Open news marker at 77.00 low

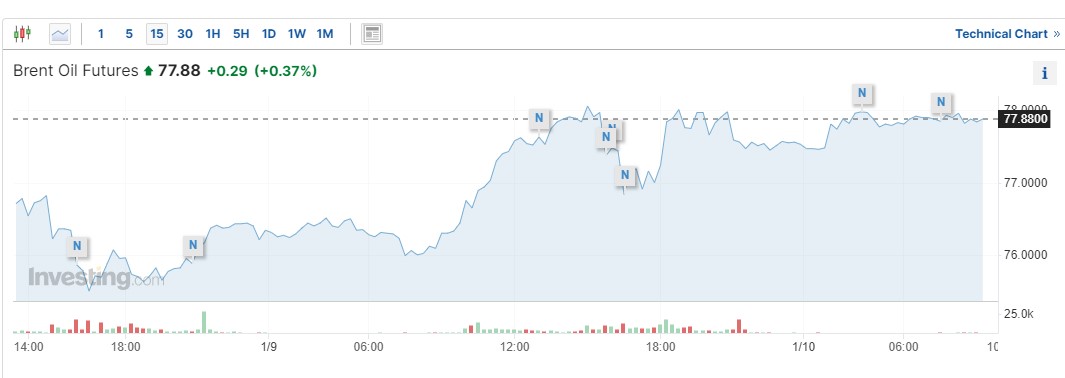point(626,176)
